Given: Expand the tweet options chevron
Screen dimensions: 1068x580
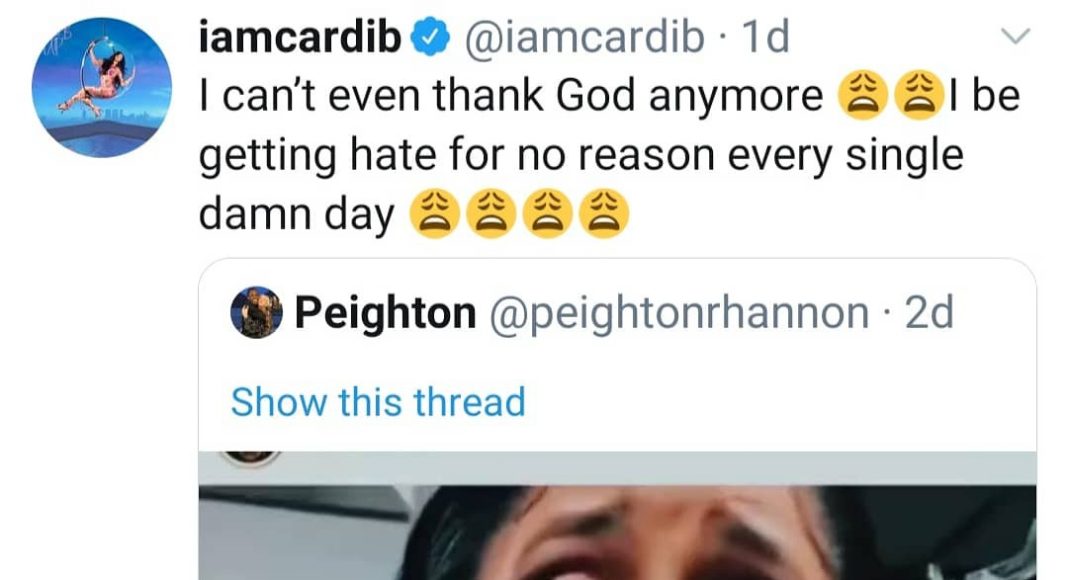Looking at the screenshot, I should (x=1014, y=38).
